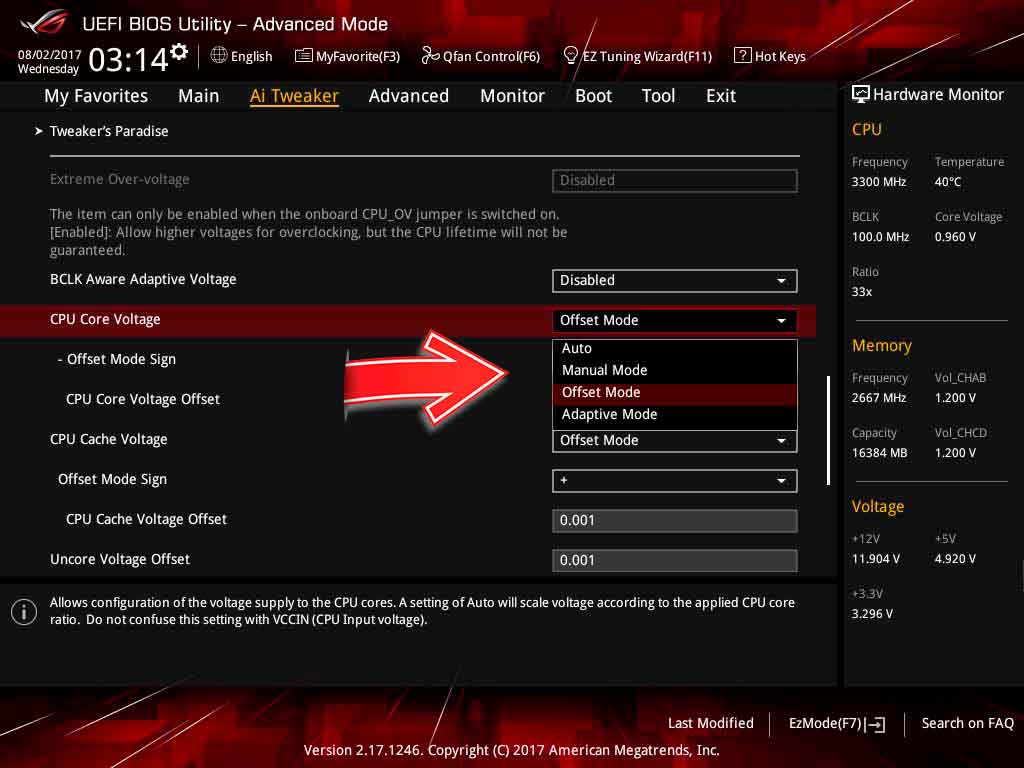Image resolution: width=1024 pixels, height=768 pixels.
Task: Switch to the Main tab
Action: pyautogui.click(x=199, y=96)
